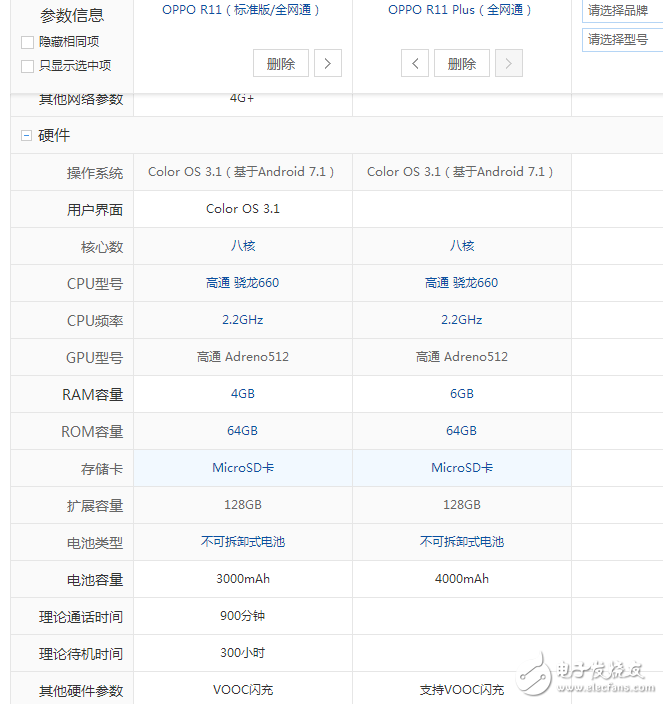This screenshot has width=663, height=704.
Task: Click 不可拆卸式电池 link in R11 Plus column
Action: tap(461, 542)
